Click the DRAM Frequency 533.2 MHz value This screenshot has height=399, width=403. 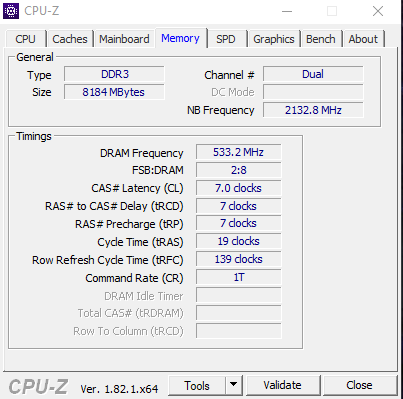pyautogui.click(x=239, y=152)
